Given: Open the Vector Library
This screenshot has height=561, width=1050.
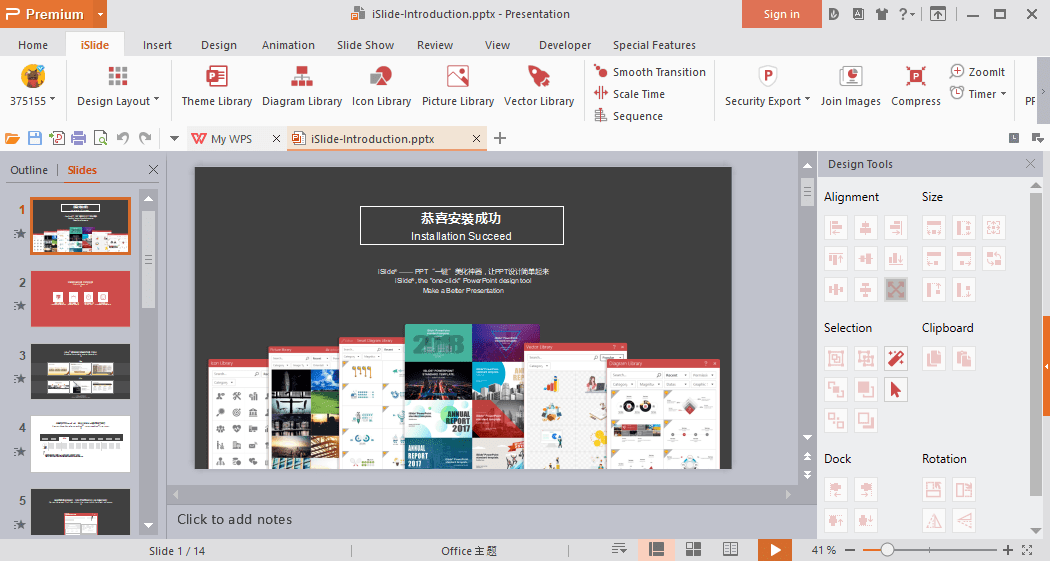Looking at the screenshot, I should [539, 86].
